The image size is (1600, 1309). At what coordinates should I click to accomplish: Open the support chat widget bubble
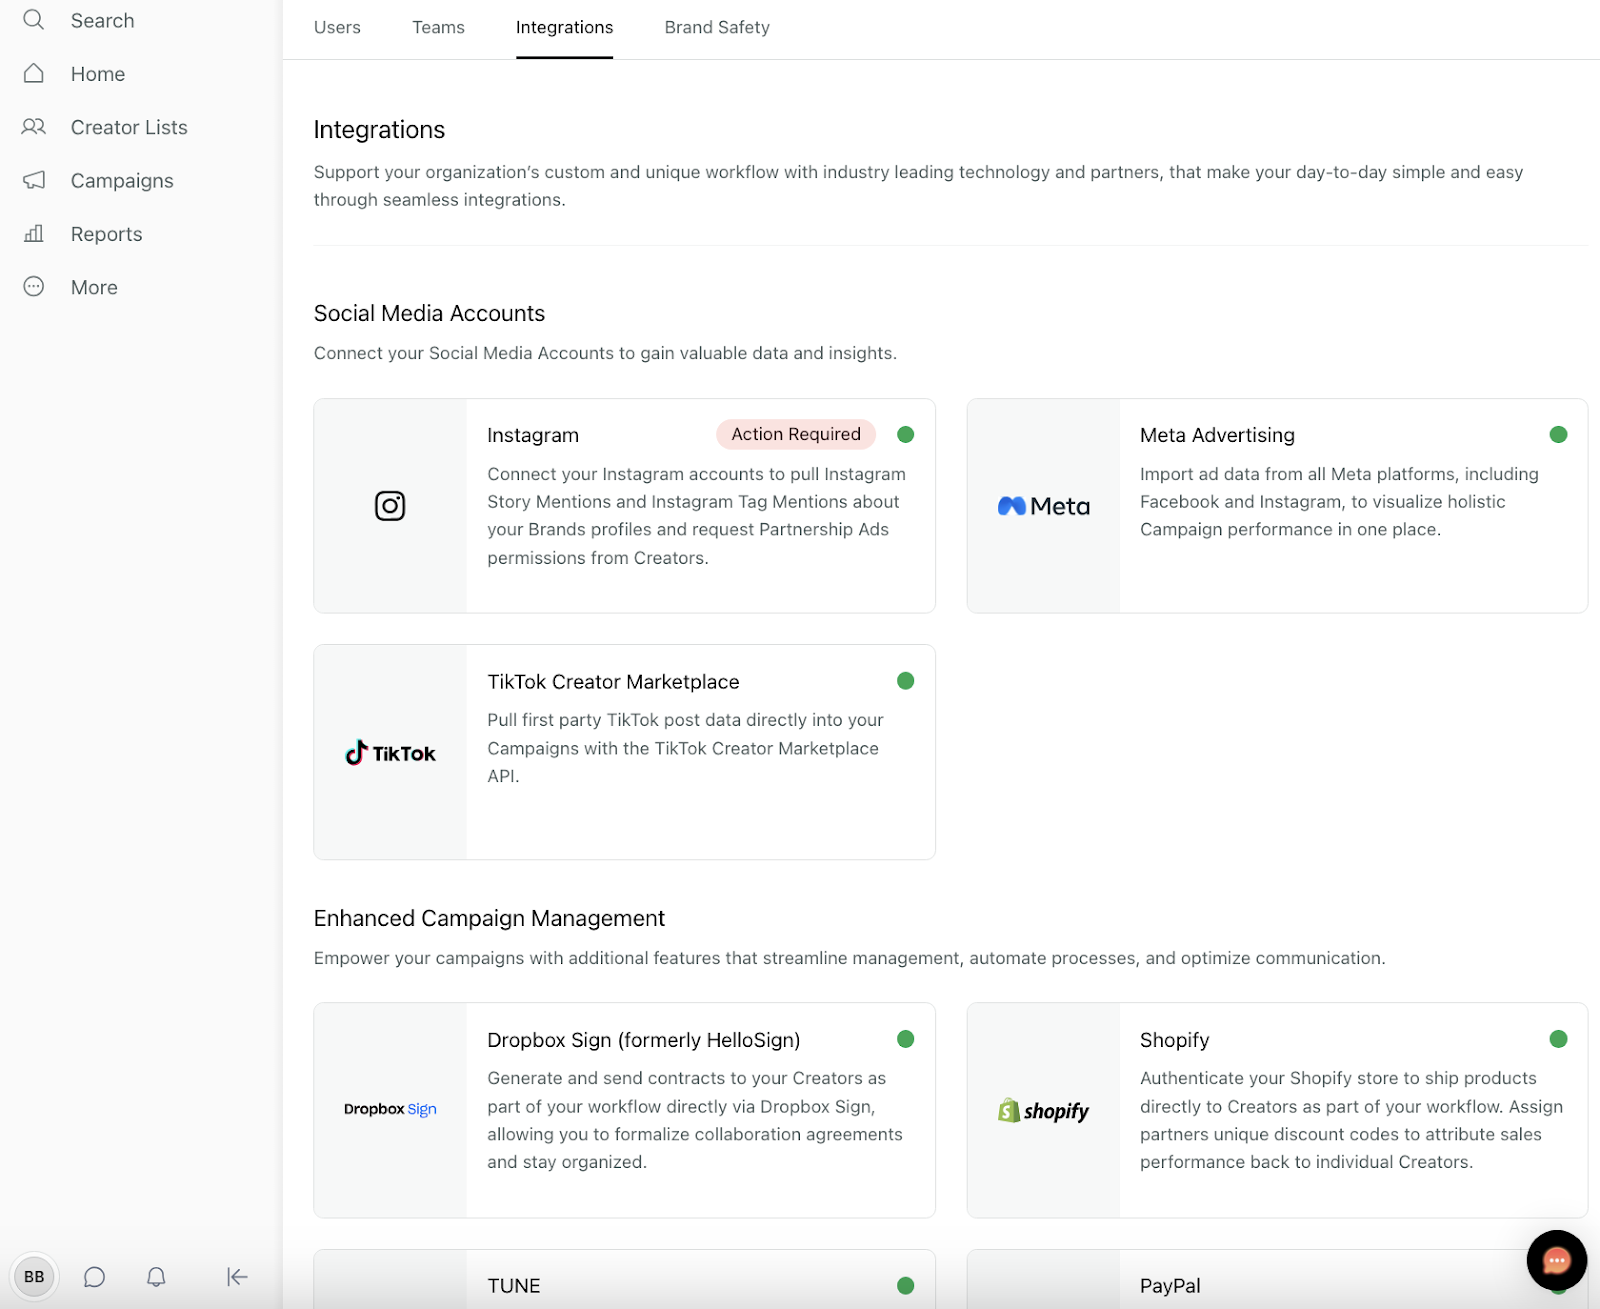tap(1556, 1261)
